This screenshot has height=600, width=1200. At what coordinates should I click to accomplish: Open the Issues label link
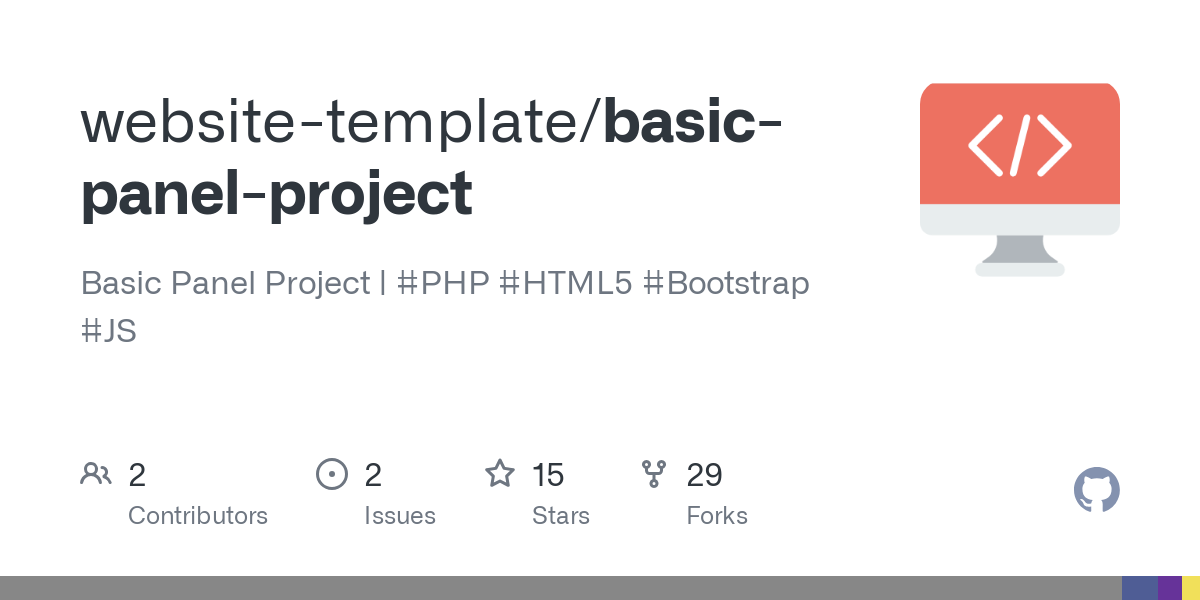(400, 516)
